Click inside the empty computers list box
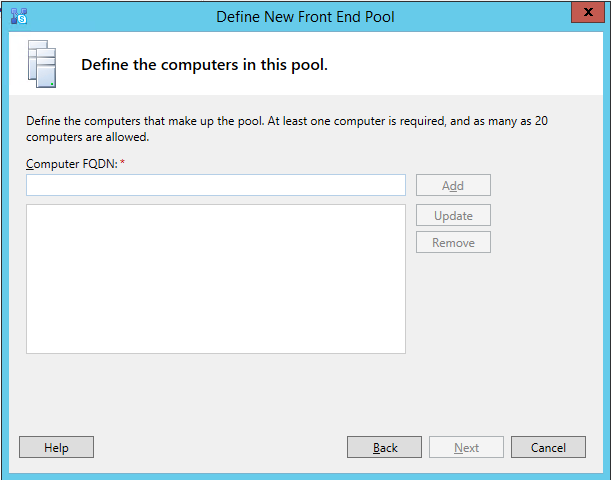The image size is (611, 480). [215, 278]
